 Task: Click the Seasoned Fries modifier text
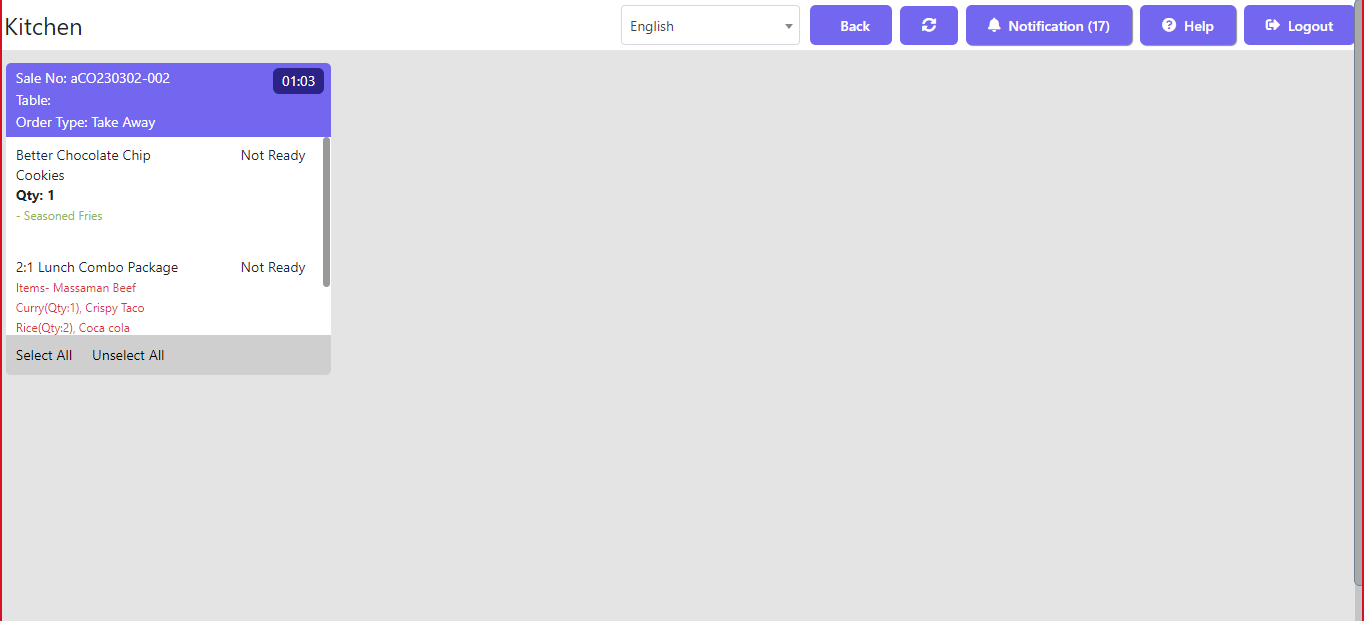(x=60, y=216)
